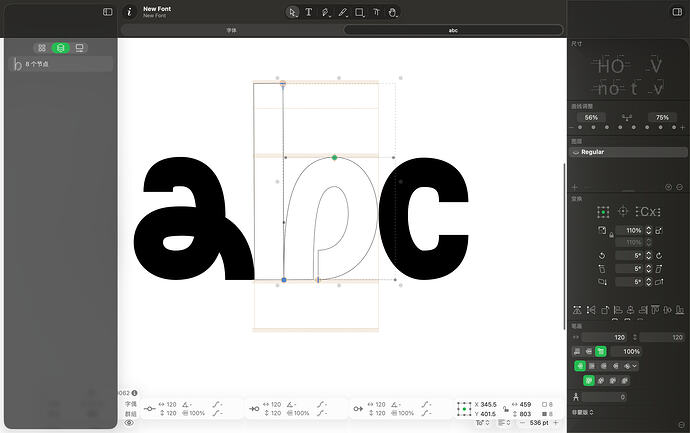Viewport: 690px width, 433px height.
Task: Select the Draw (pen) tool
Action: pos(326,12)
